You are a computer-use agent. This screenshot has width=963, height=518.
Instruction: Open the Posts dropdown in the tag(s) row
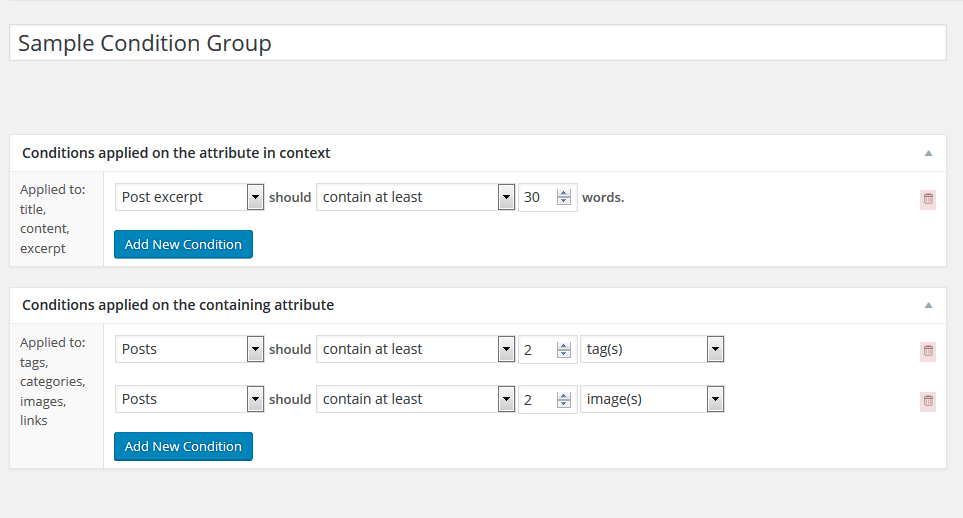[190, 349]
